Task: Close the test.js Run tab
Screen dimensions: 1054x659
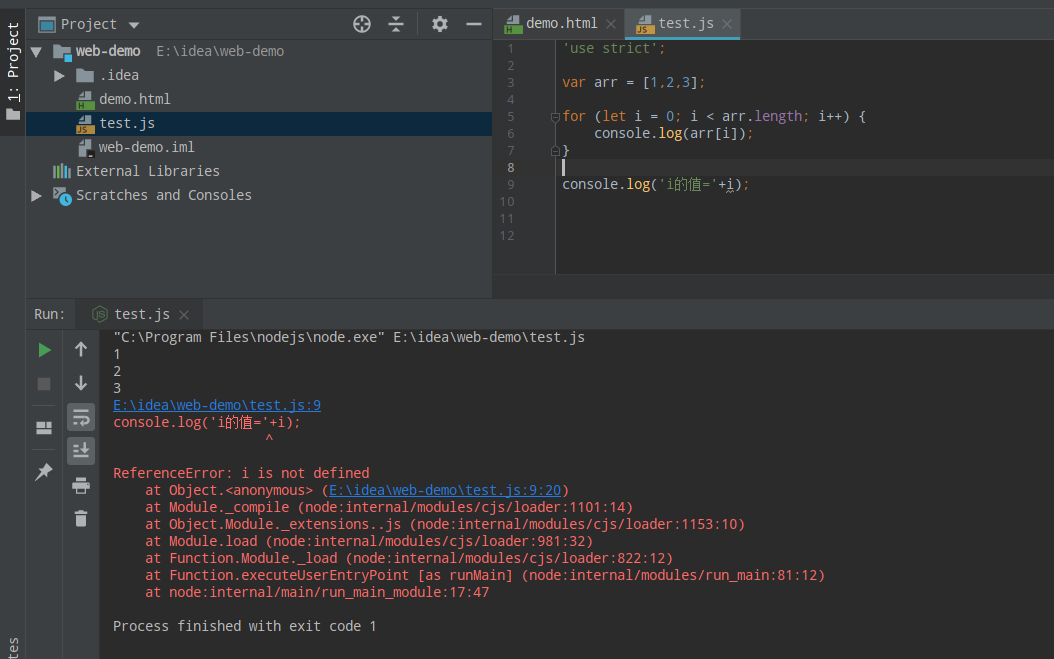Action: pos(184,315)
